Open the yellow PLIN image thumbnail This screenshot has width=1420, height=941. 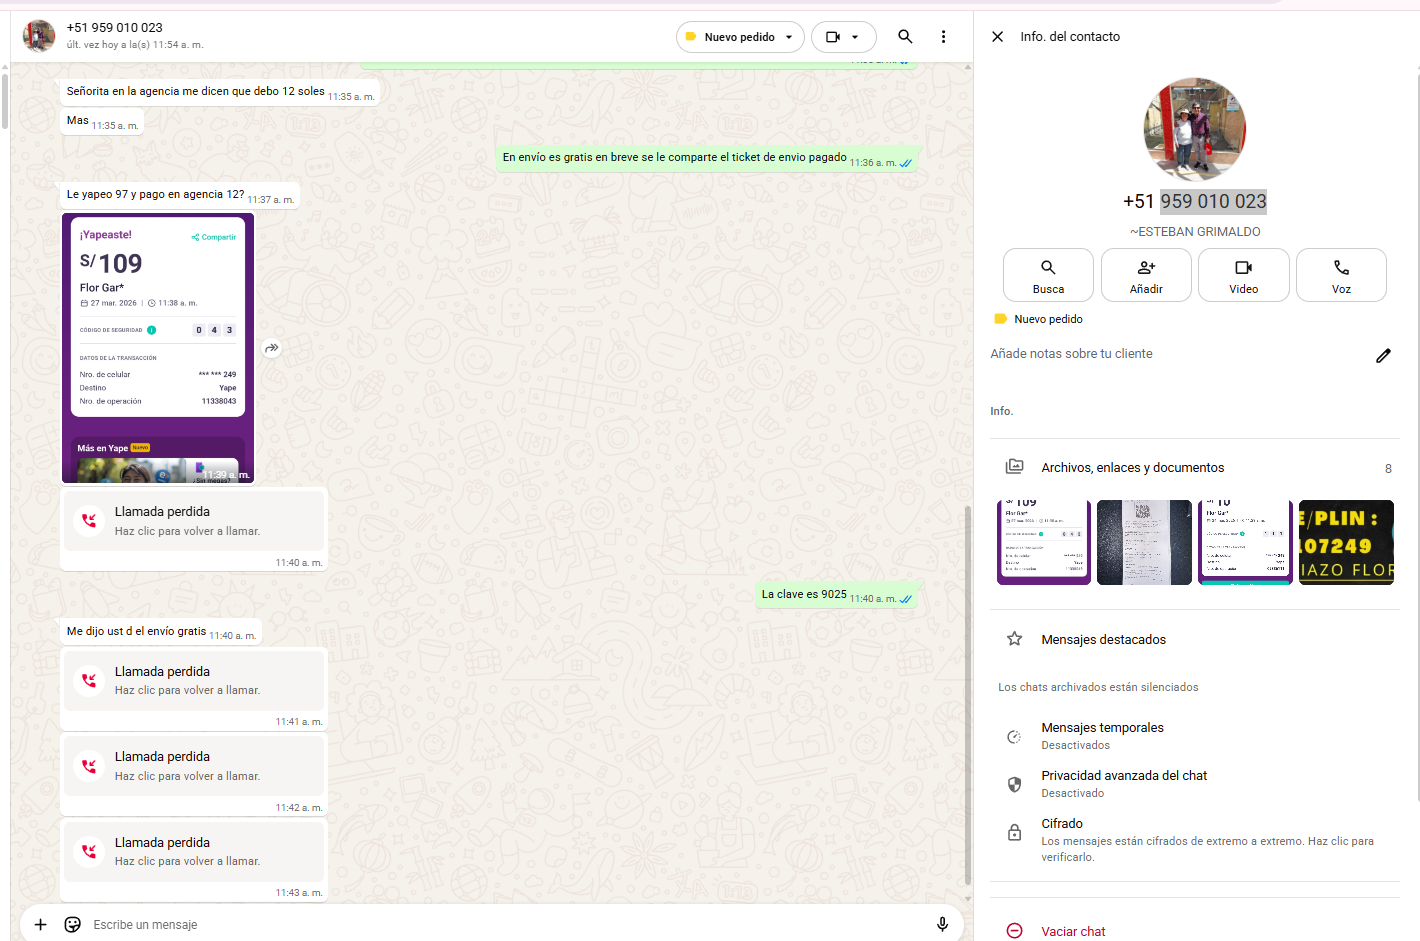coord(1346,542)
